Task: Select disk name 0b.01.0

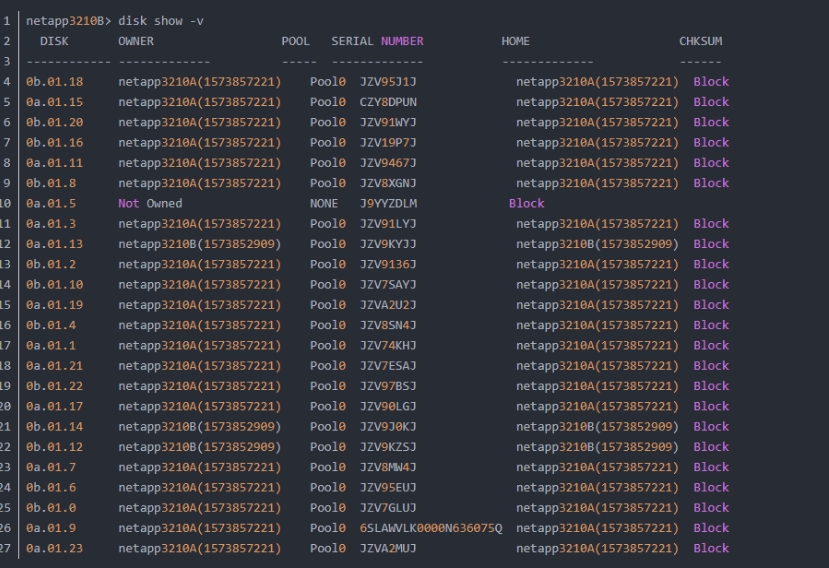Action: click(51, 508)
